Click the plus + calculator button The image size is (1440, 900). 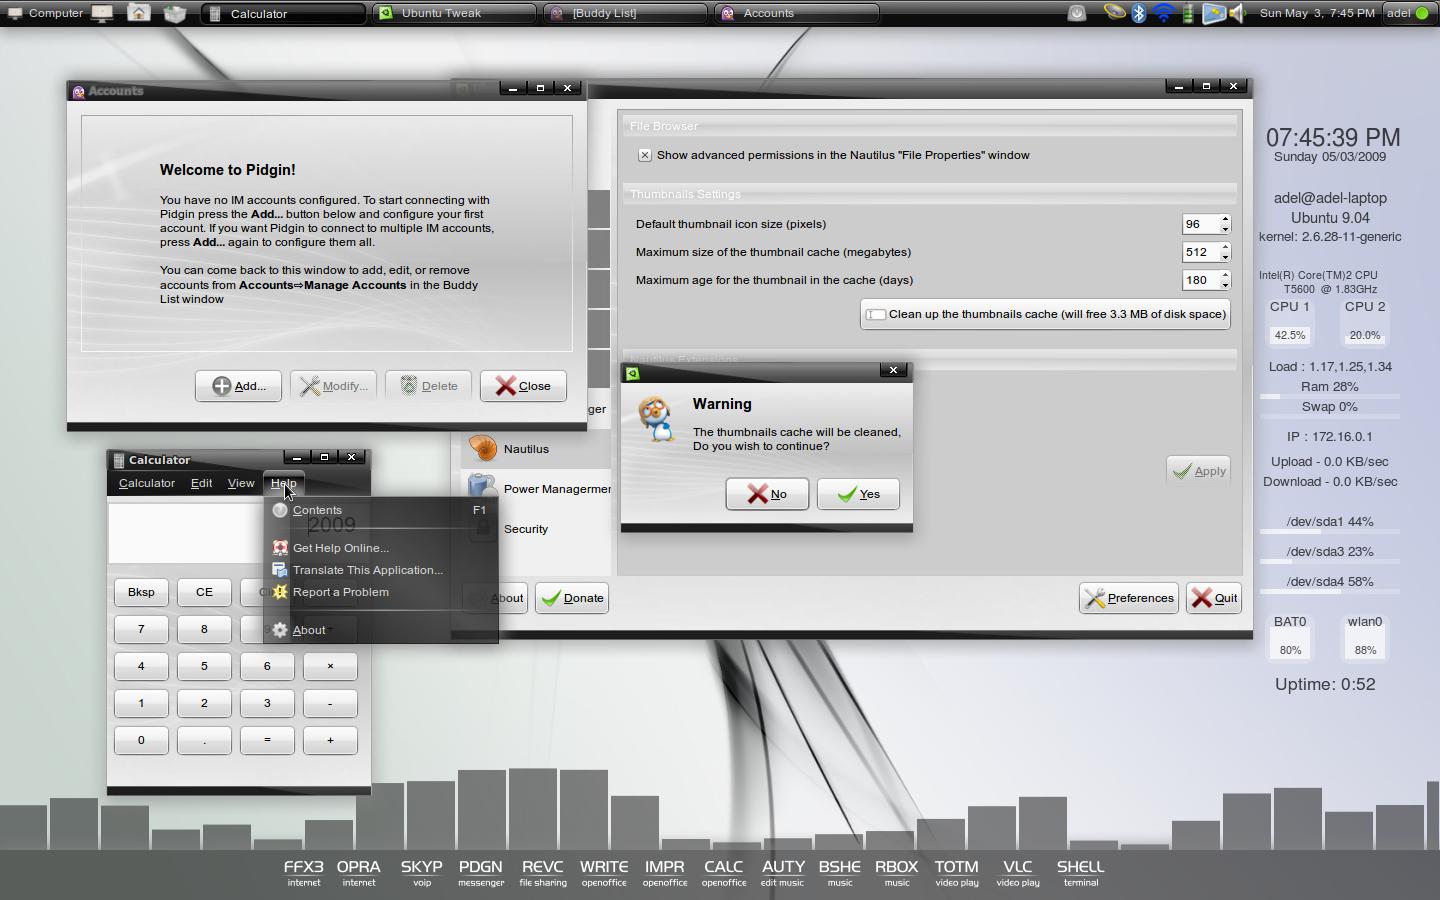tap(330, 740)
